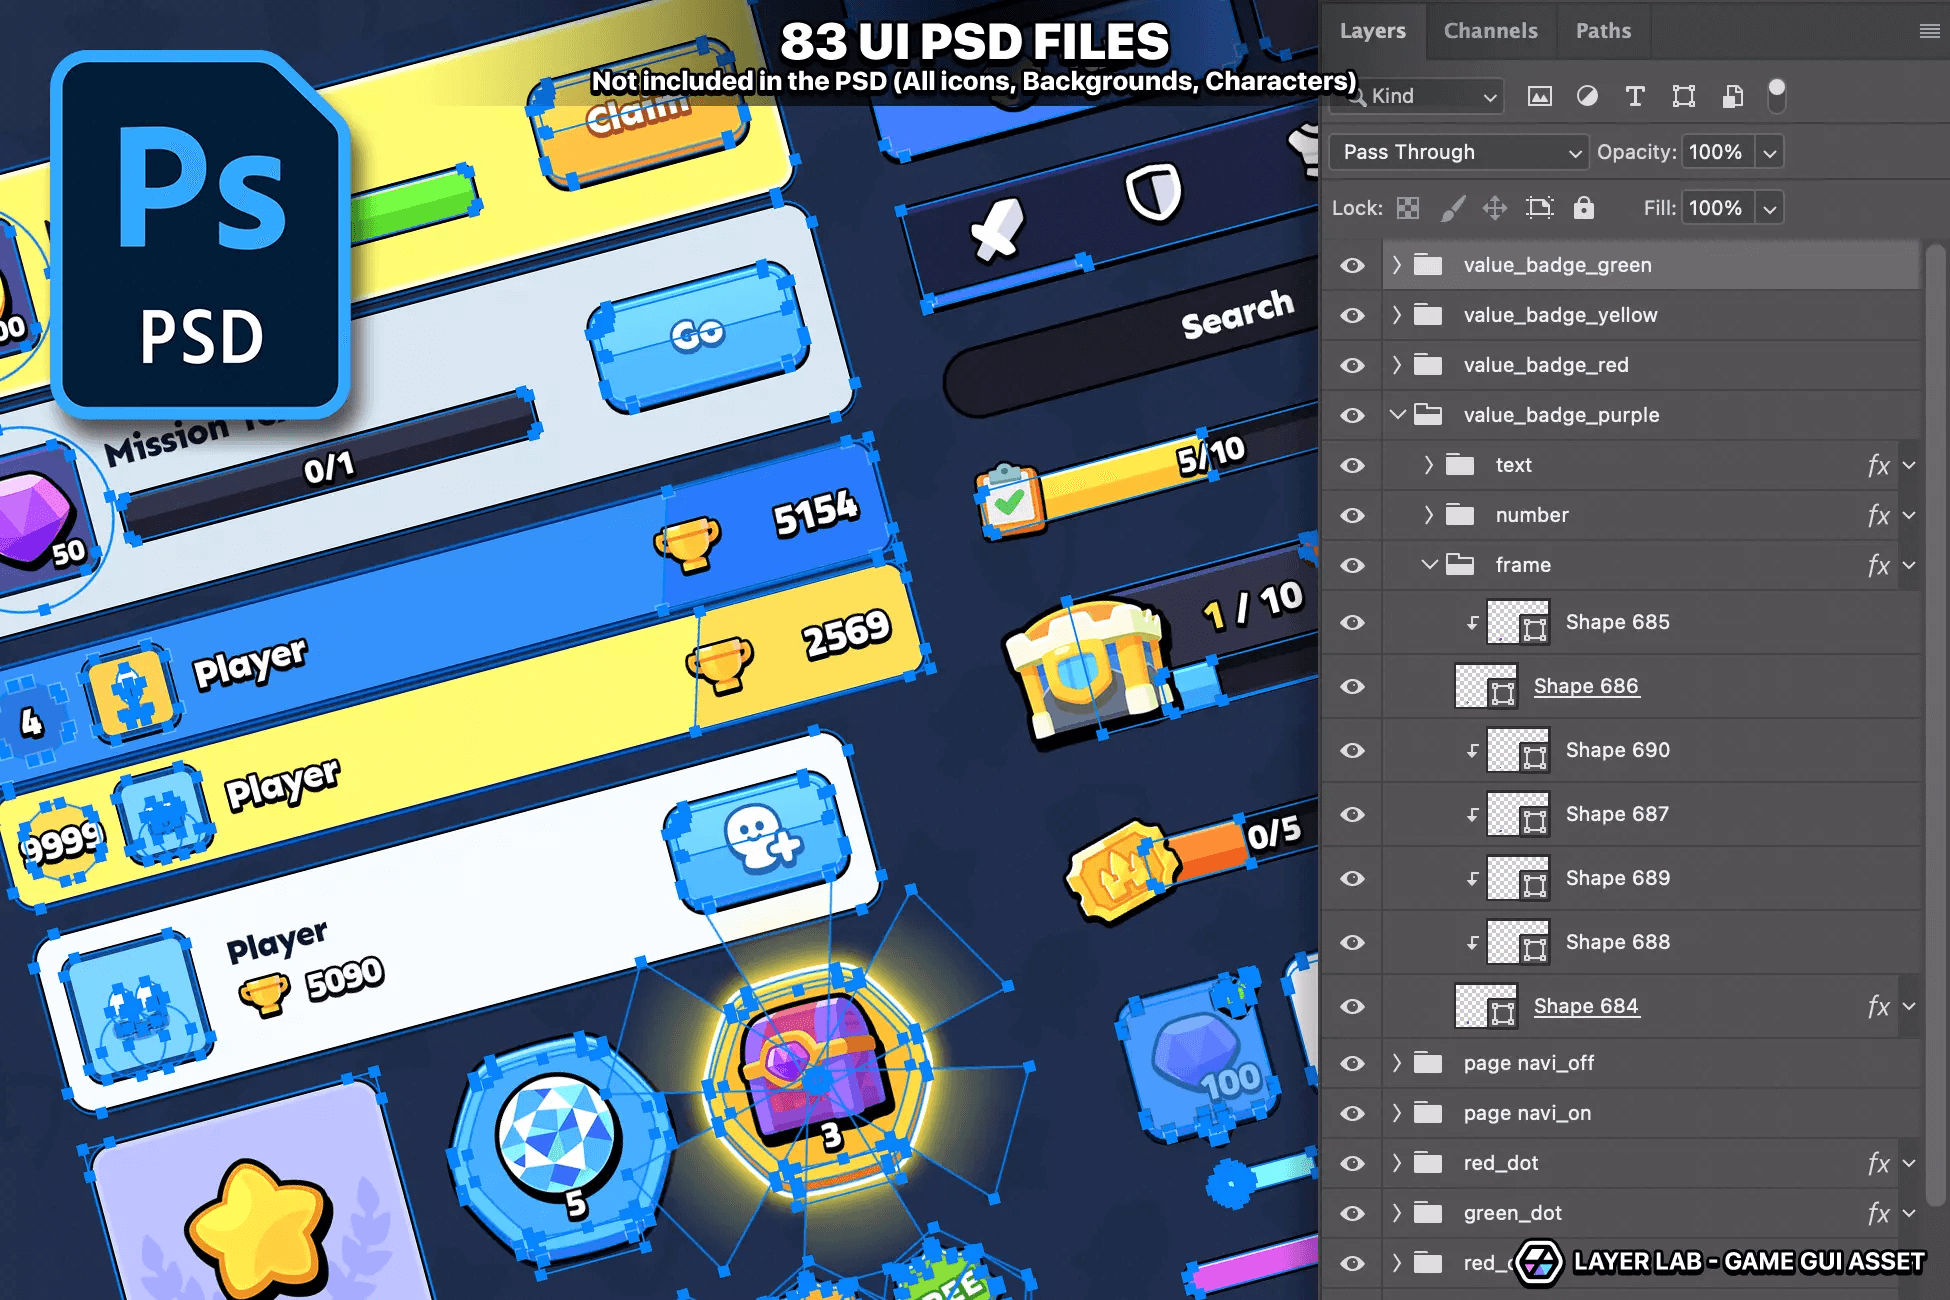1950x1300 pixels.
Task: Expand the page navi_off group
Action: pos(1397,1063)
